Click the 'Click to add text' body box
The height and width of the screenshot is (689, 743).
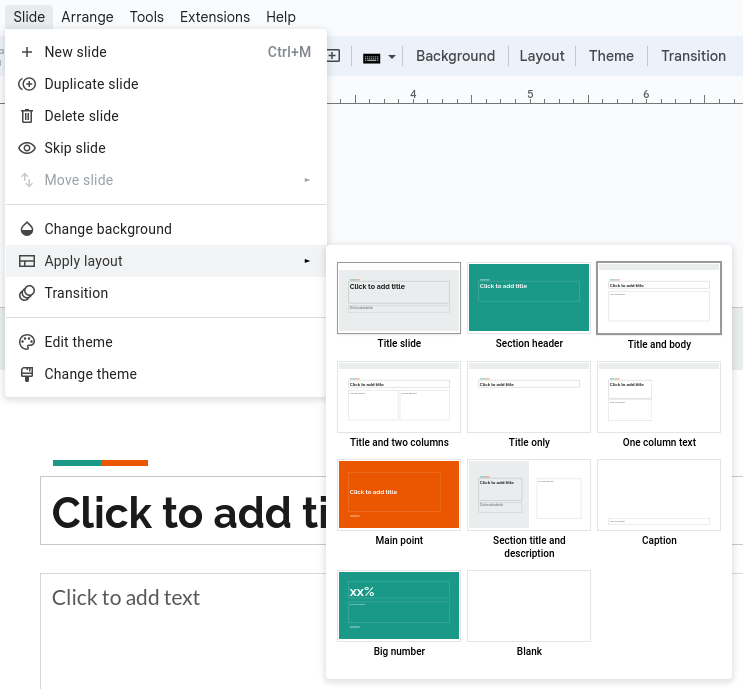(x=125, y=598)
